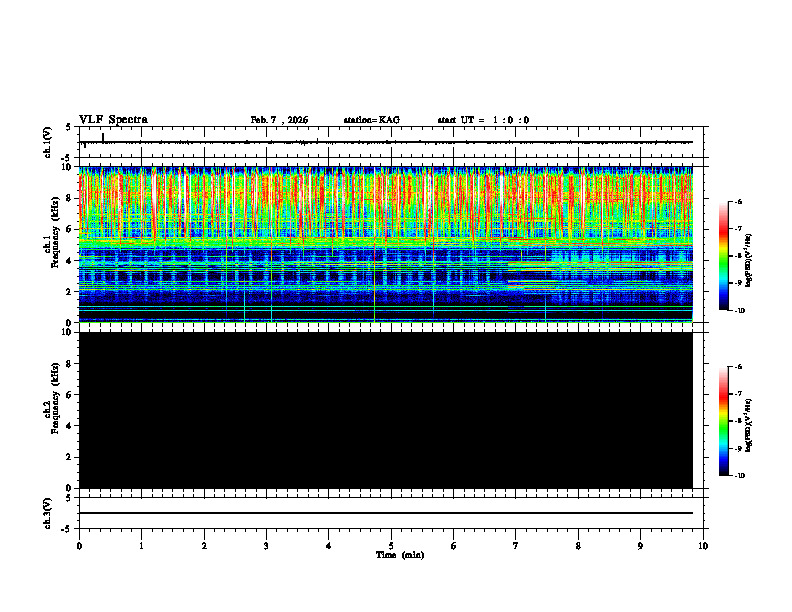This screenshot has width=792, height=612.
Task: Click time axis tick label "6"
Action: 454,546
